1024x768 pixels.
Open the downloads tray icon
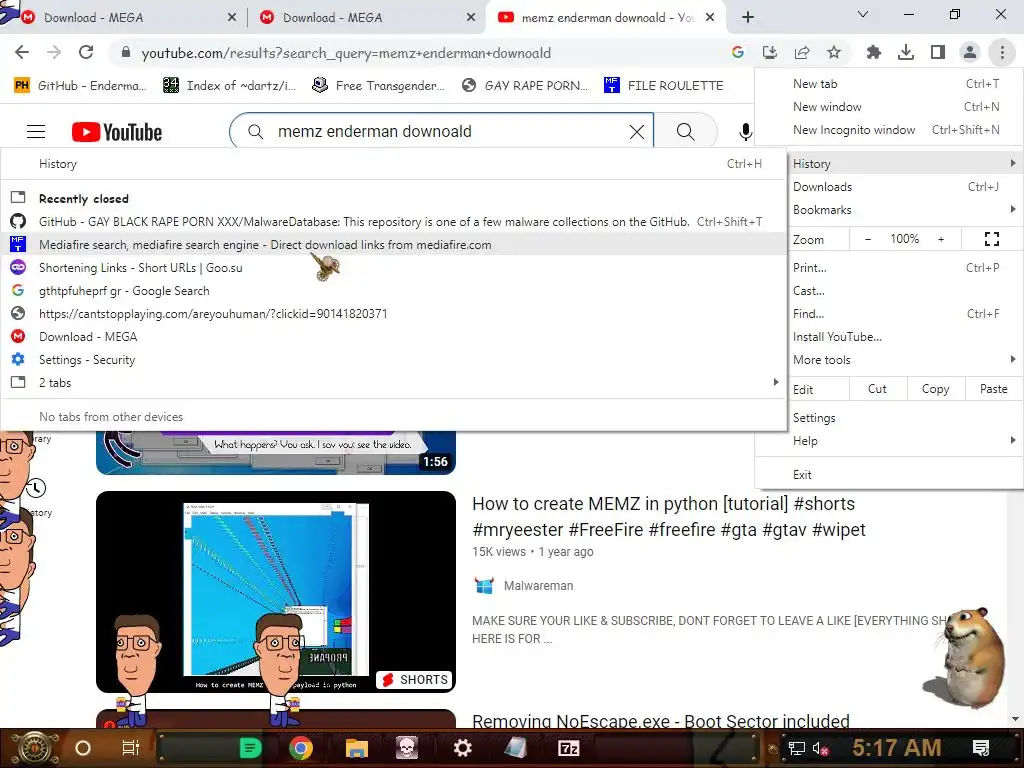coord(906,53)
